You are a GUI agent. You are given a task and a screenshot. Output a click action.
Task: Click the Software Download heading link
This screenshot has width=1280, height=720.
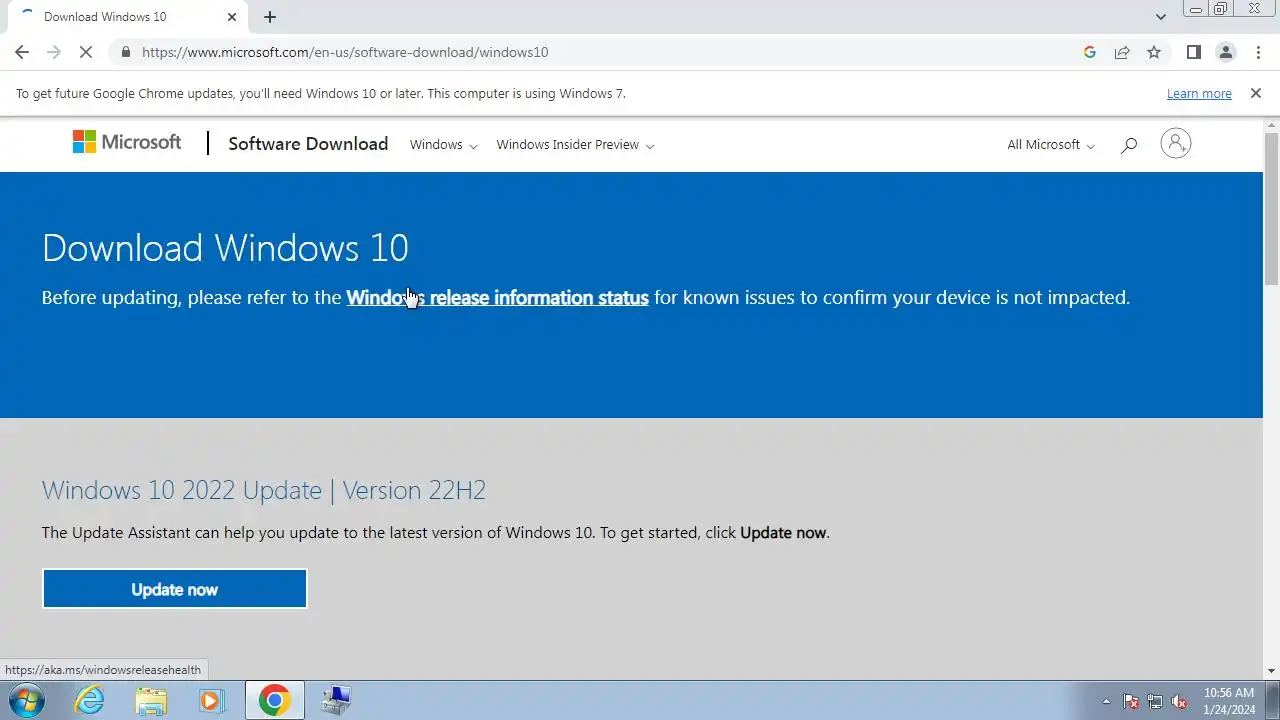pyautogui.click(x=308, y=143)
